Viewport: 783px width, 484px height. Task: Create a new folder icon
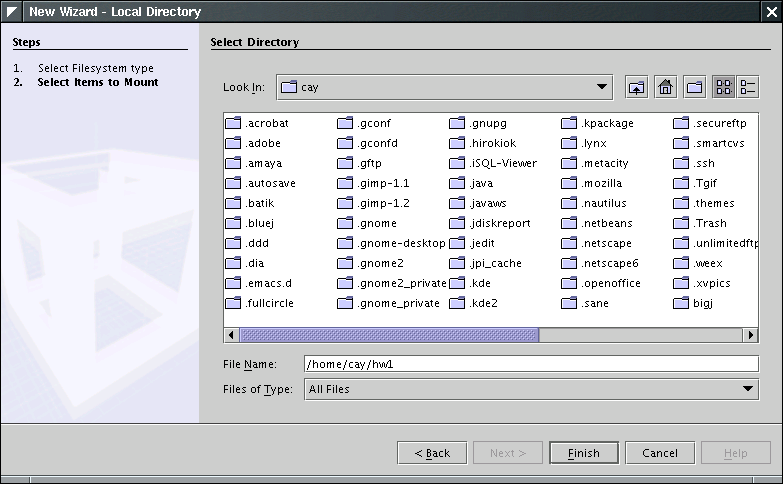694,88
